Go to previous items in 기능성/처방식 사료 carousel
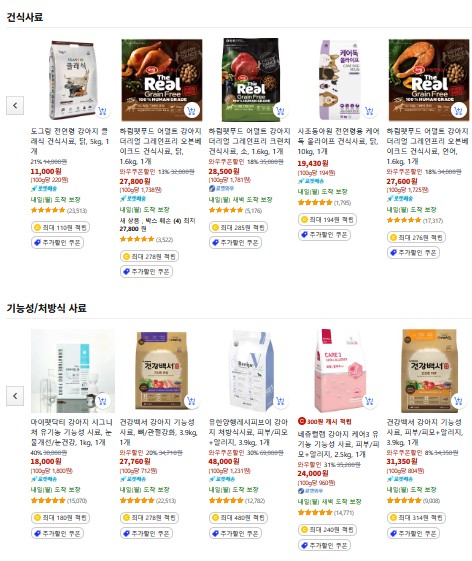 coord(15,396)
